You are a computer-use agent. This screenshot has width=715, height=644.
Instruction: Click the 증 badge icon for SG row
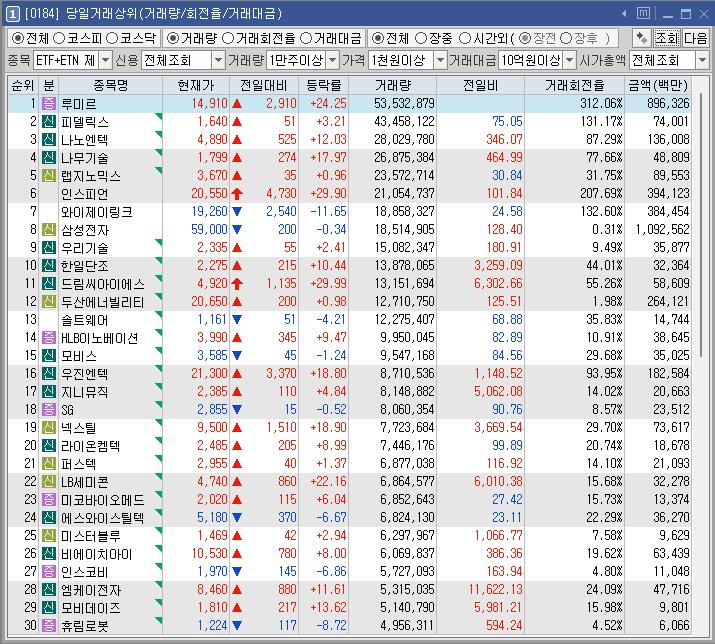pos(49,410)
